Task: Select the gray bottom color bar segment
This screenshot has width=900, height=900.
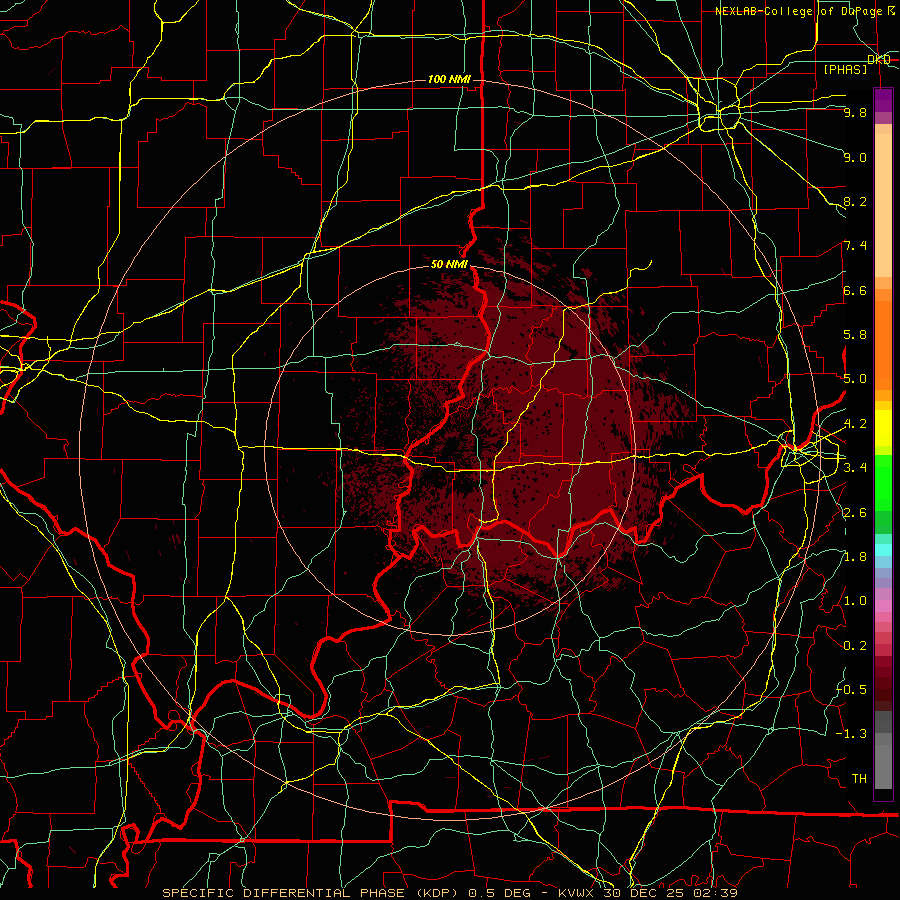Action: point(883,766)
